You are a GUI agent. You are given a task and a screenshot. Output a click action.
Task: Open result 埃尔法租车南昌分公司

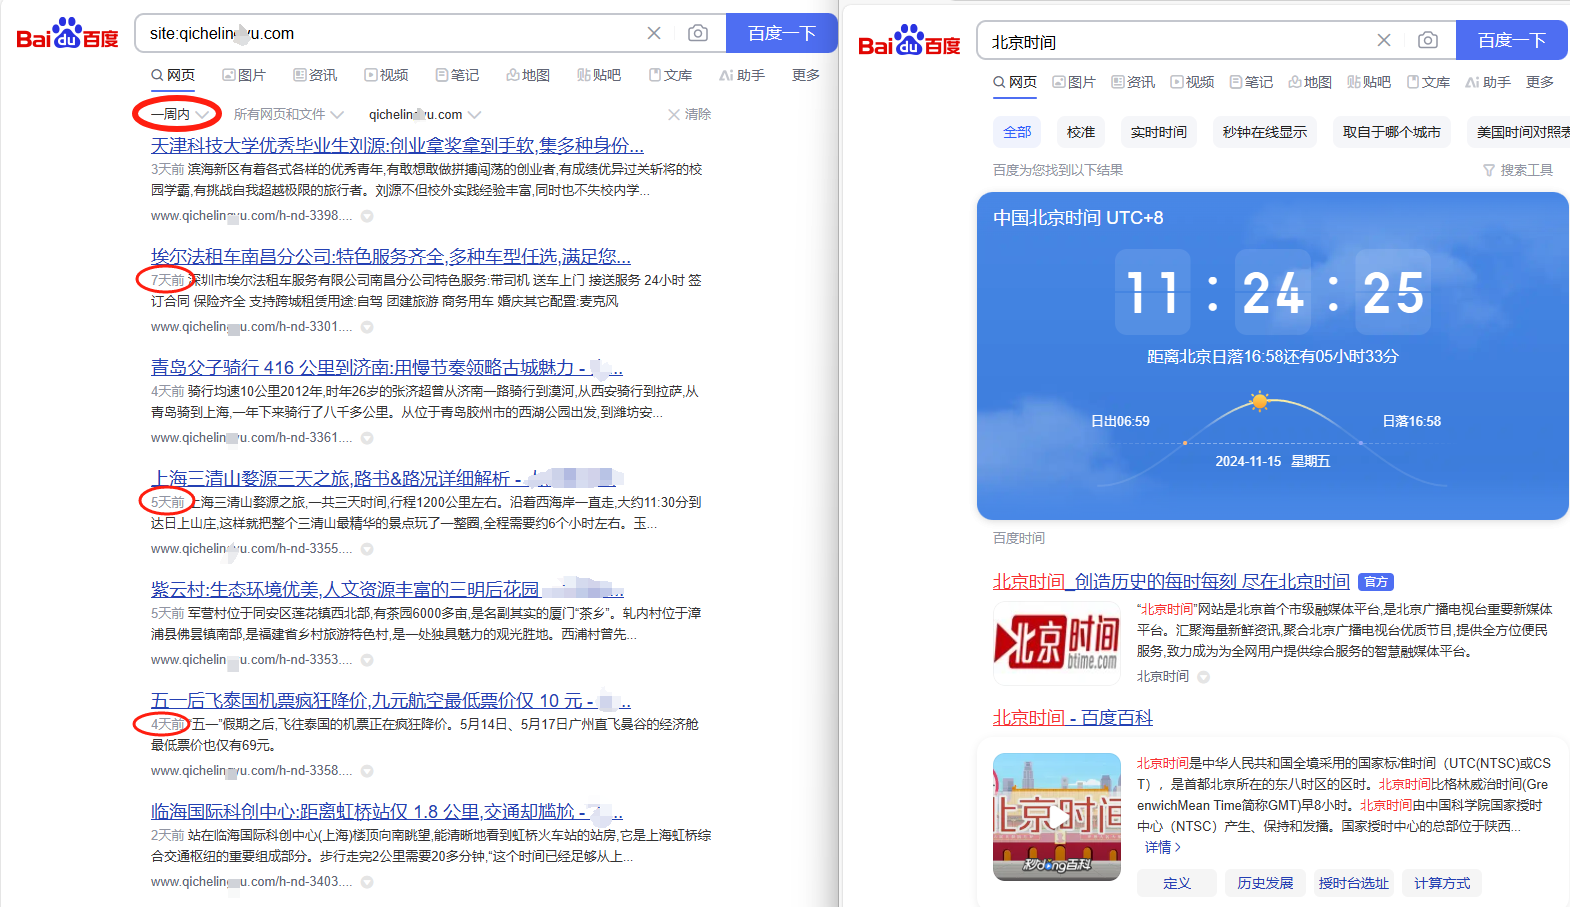click(x=391, y=257)
